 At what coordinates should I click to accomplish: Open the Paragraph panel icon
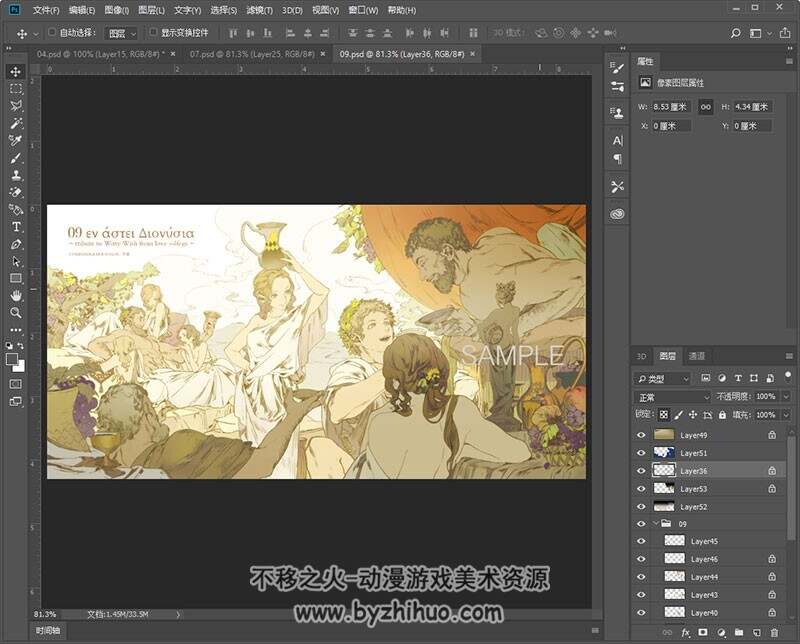point(617,159)
